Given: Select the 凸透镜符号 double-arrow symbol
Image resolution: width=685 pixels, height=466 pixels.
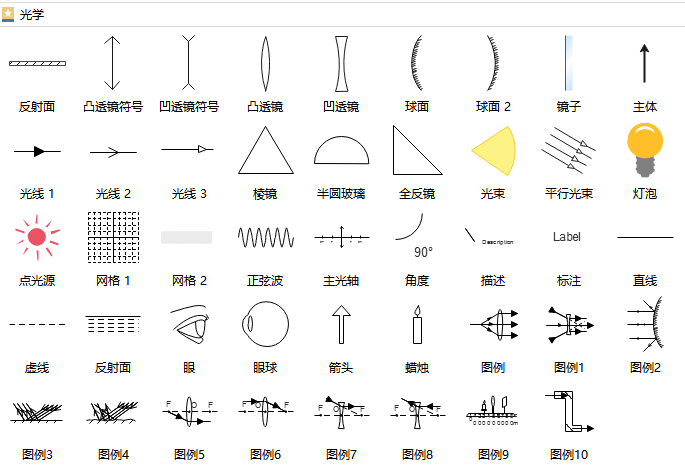Looking at the screenshot, I should [x=112, y=63].
